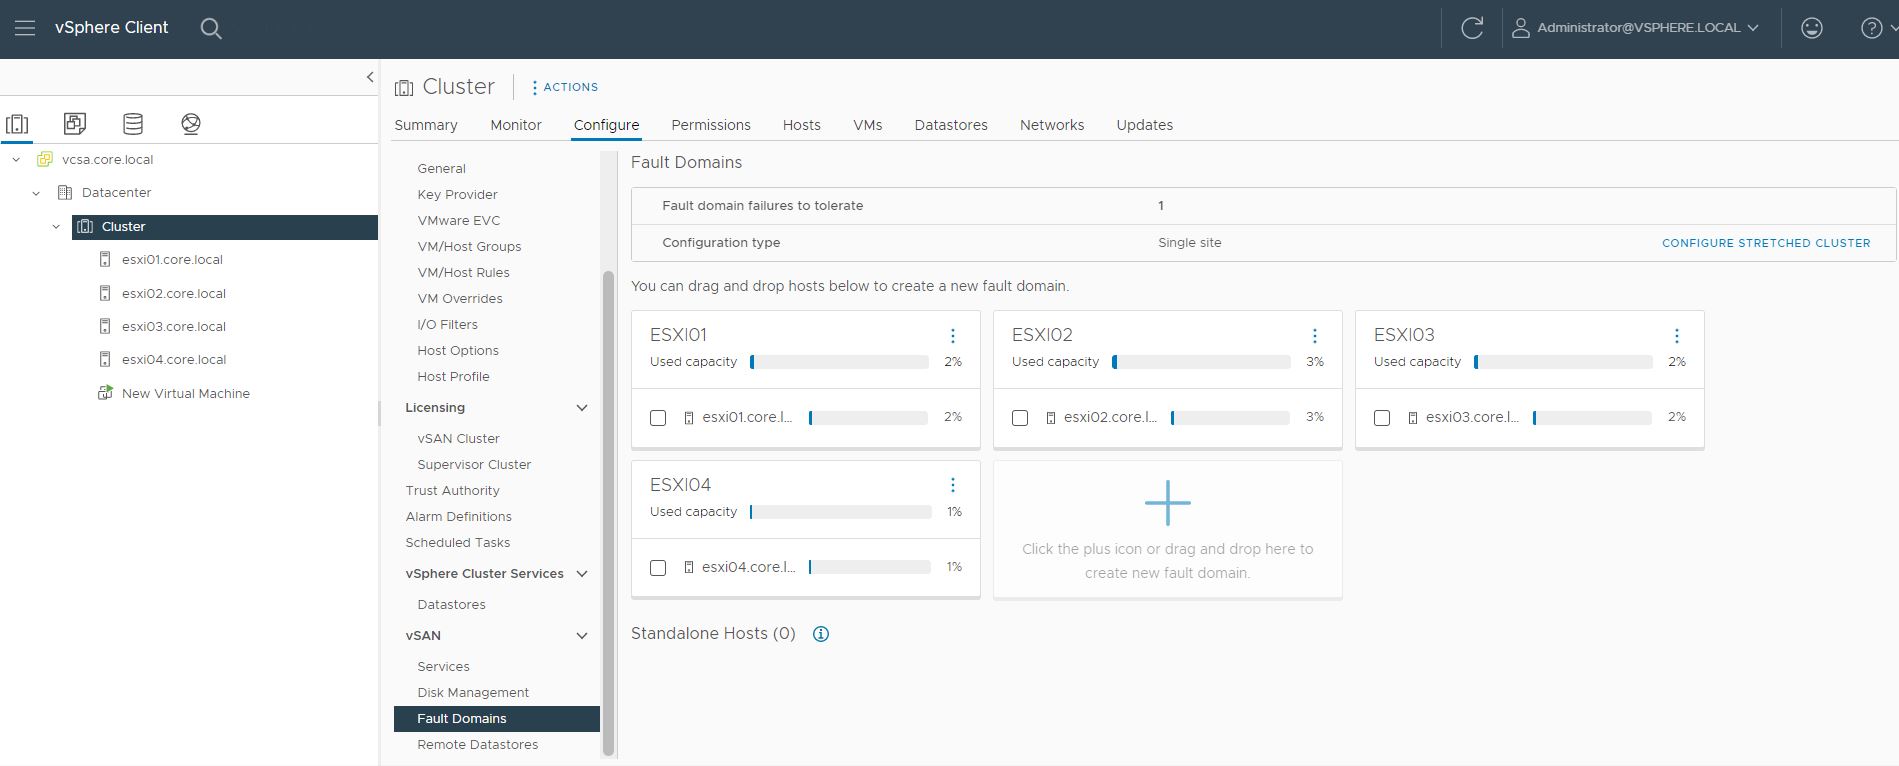
Task: Open Key Provider settings
Action: [457, 195]
